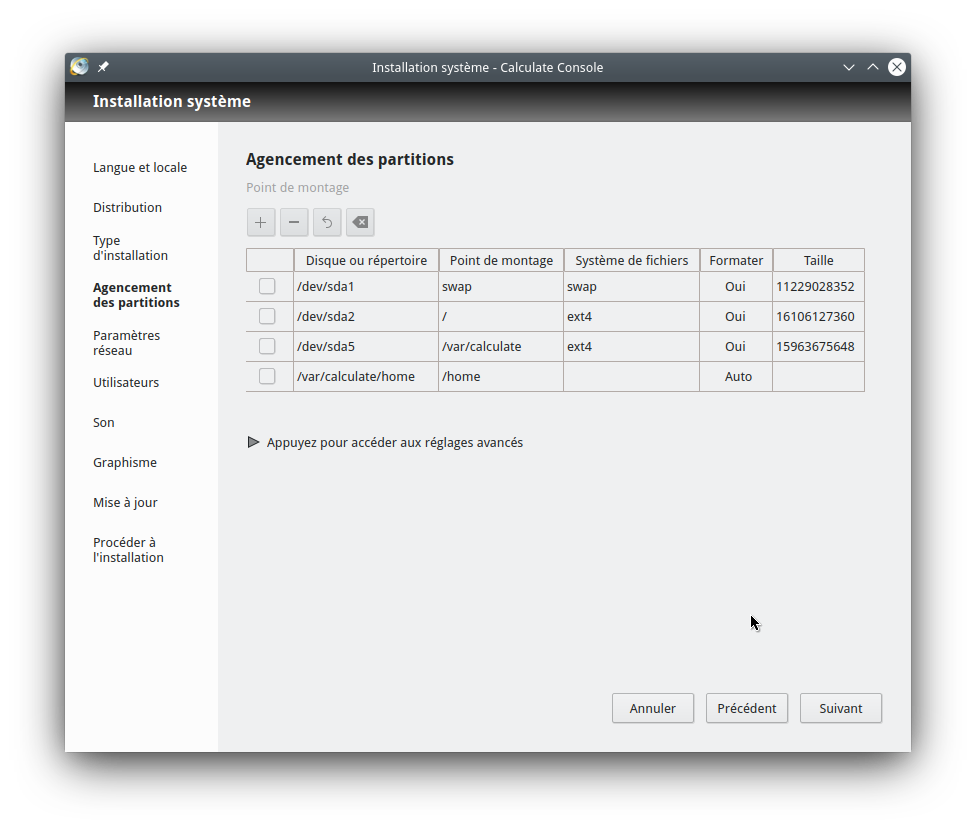The height and width of the screenshot is (829, 976).
Task: Click the clear table backspace icon
Action: click(x=360, y=222)
